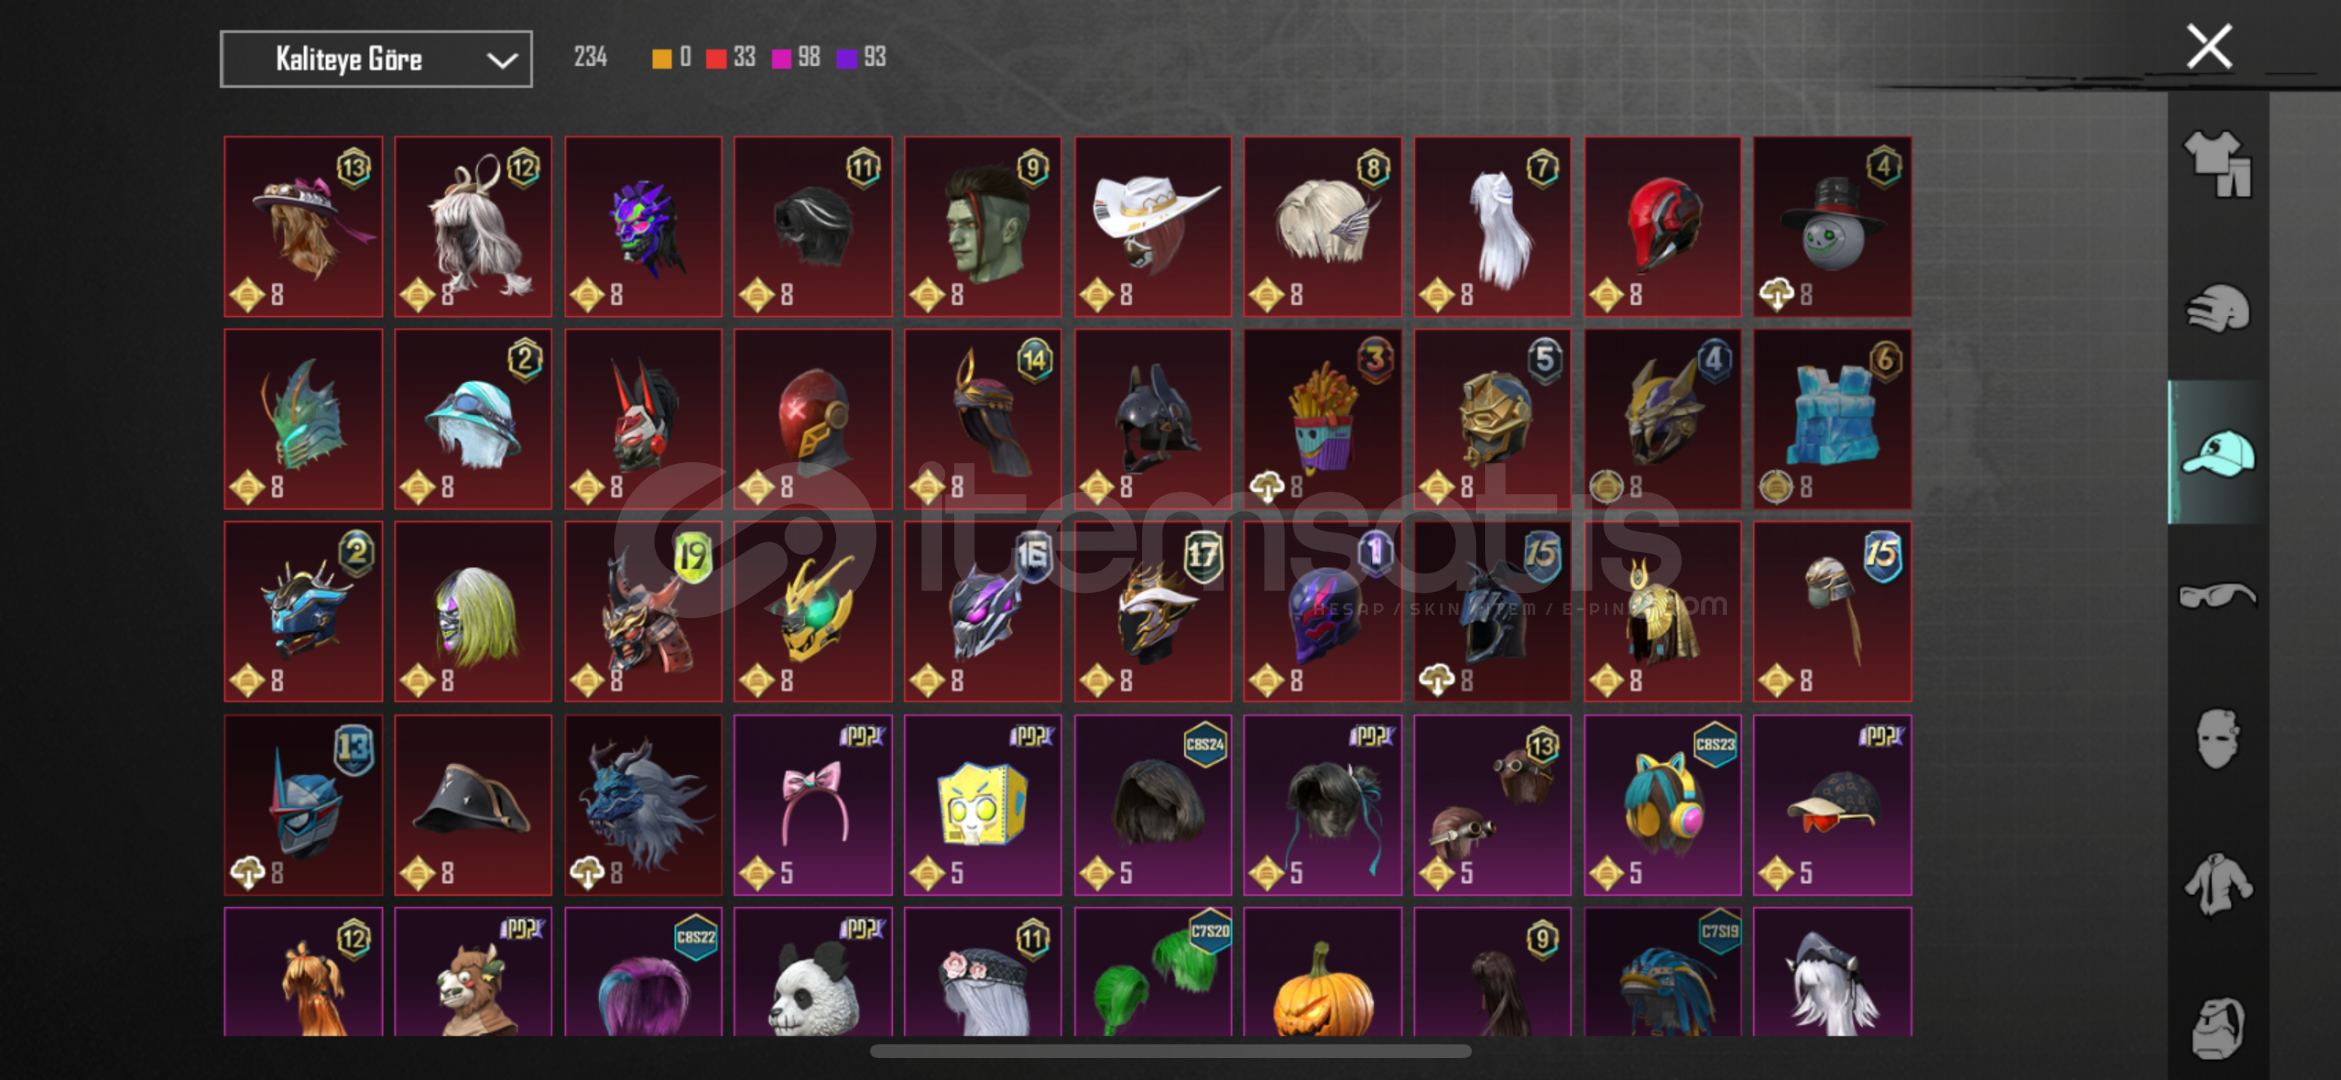Select the french fries headgear item
Image resolution: width=2341 pixels, height=1080 pixels.
pyautogui.click(x=1322, y=419)
